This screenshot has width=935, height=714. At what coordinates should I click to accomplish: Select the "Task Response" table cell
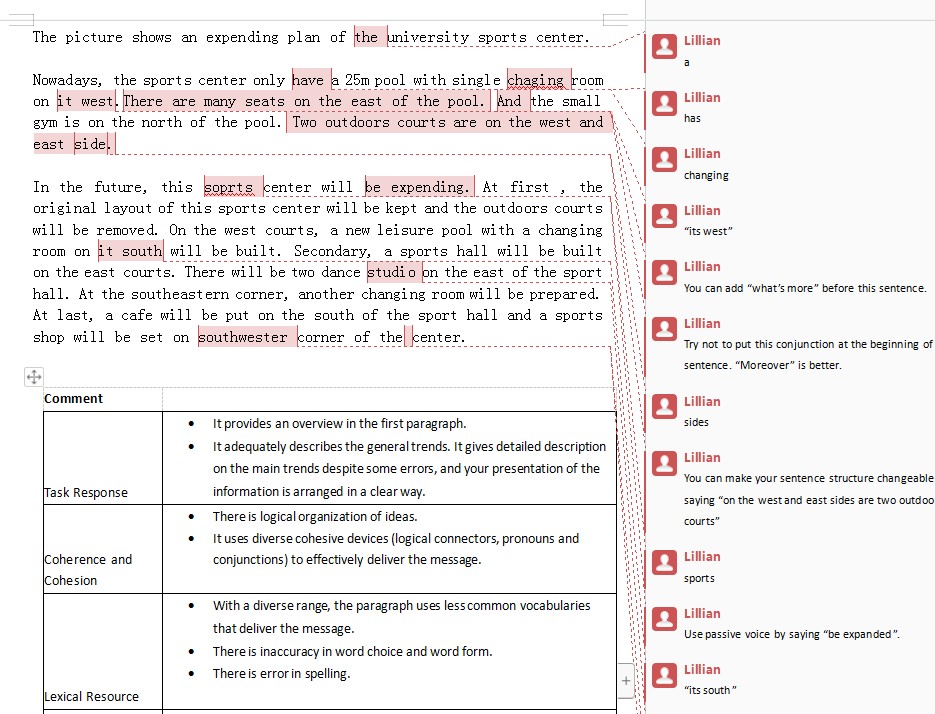click(x=103, y=458)
